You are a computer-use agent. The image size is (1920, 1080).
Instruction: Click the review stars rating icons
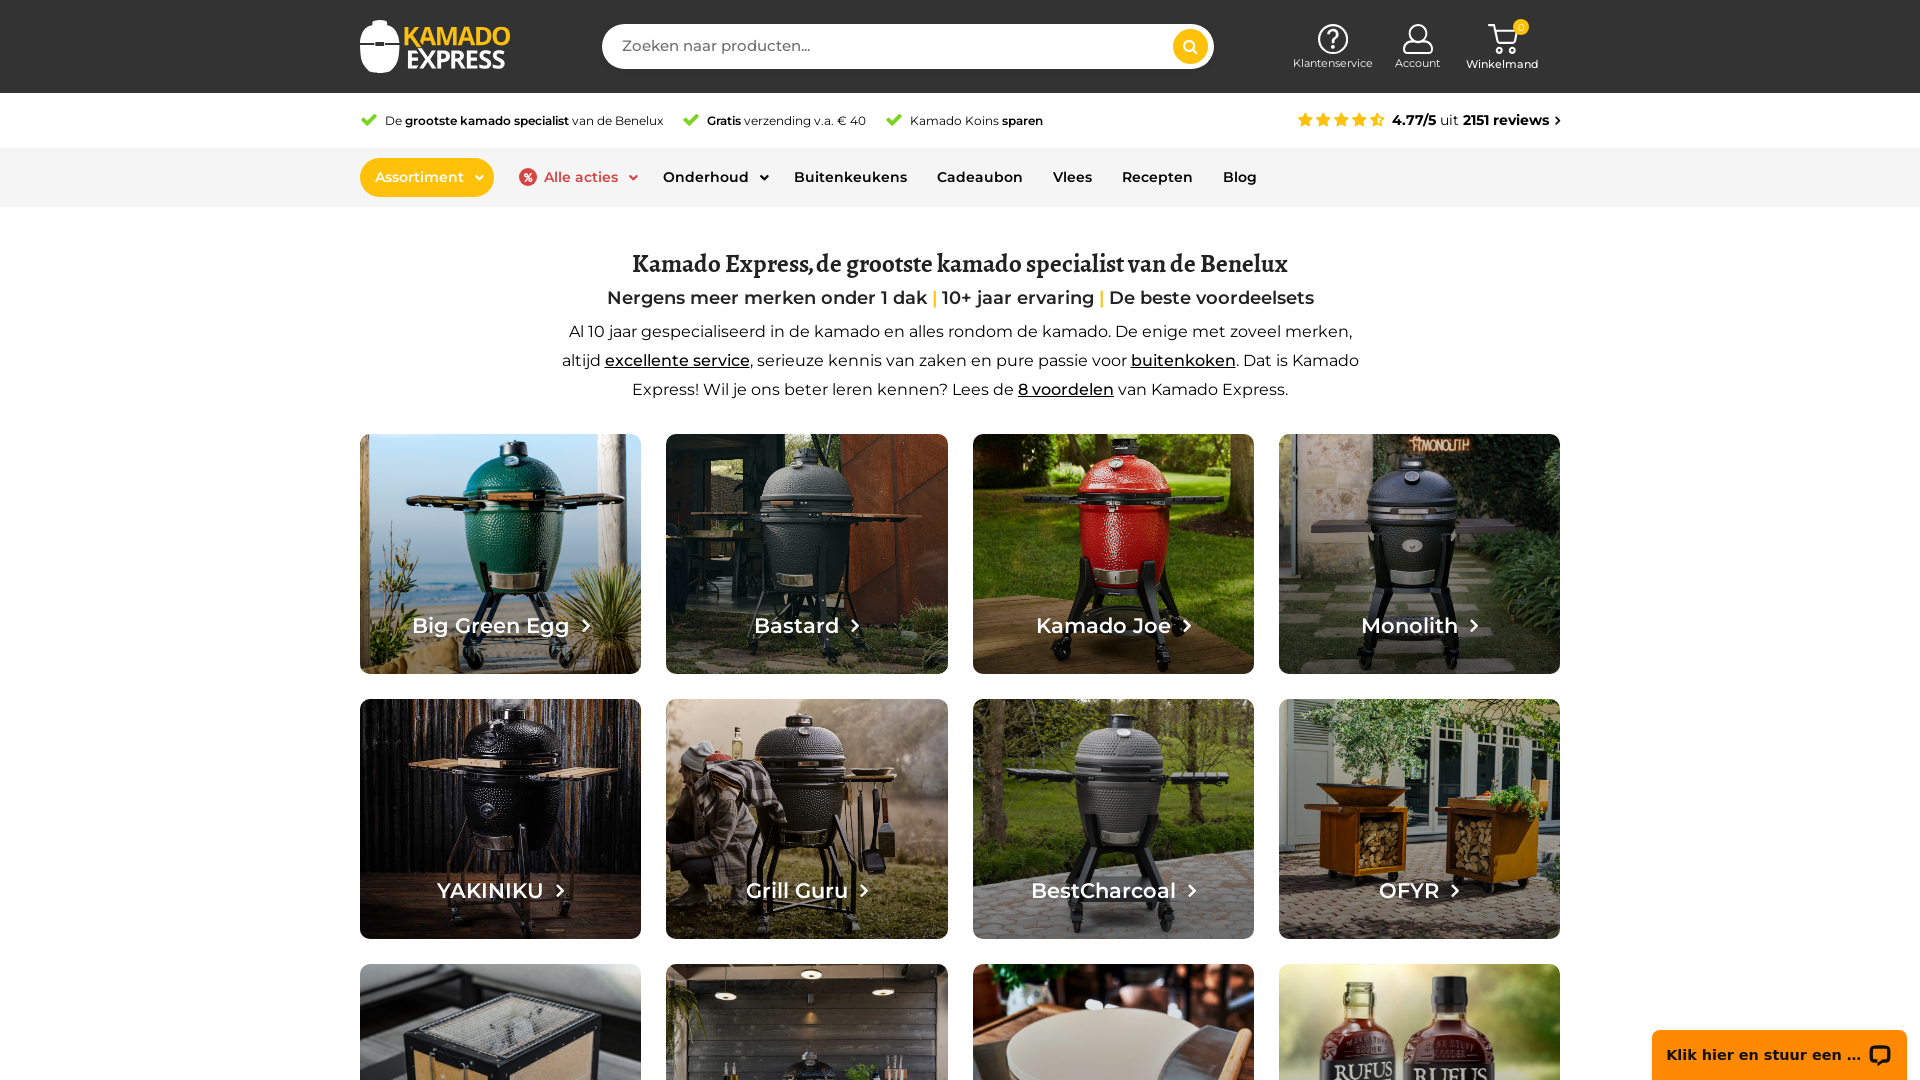pyautogui.click(x=1341, y=120)
